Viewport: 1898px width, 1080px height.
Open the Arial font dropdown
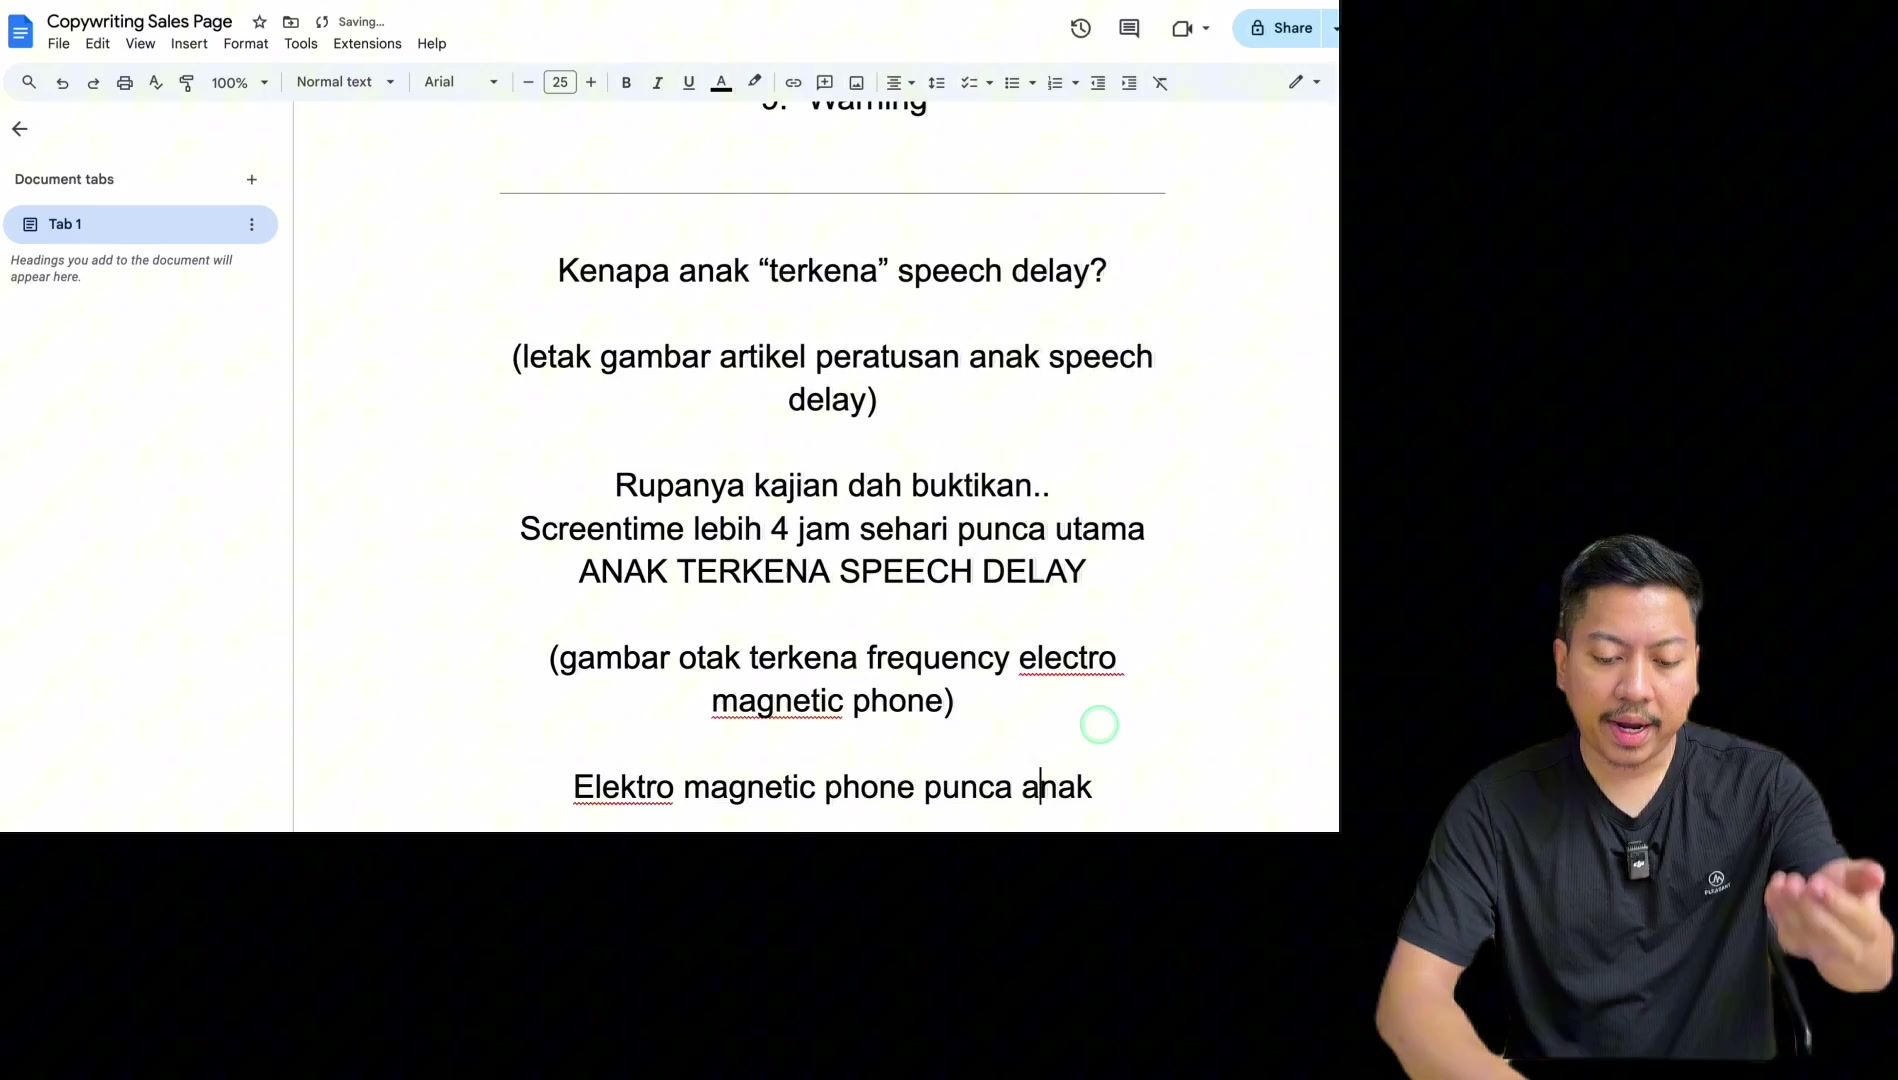click(x=461, y=82)
